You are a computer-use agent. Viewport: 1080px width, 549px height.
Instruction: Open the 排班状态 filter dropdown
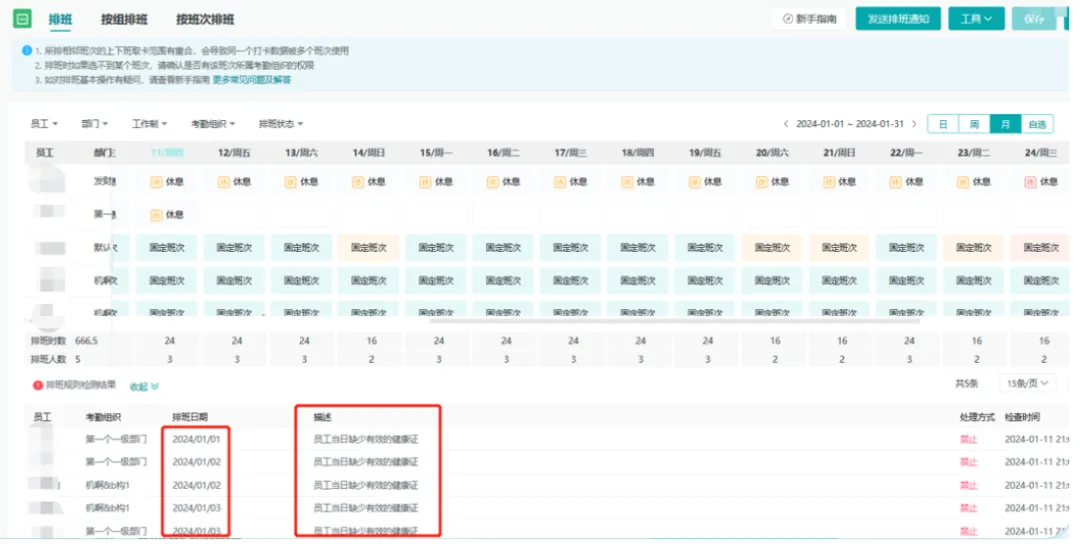(281, 124)
